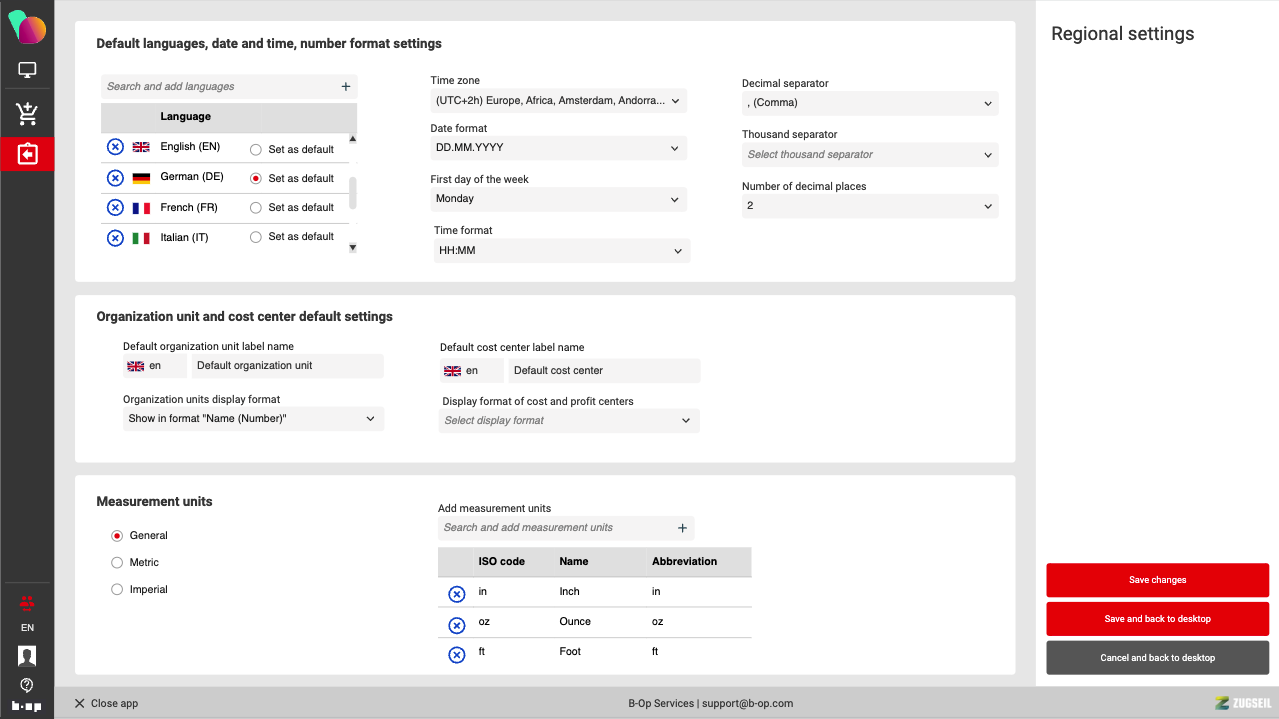The image size is (1279, 719).
Task: Click Close app in bottom bar
Action: [x=106, y=703]
